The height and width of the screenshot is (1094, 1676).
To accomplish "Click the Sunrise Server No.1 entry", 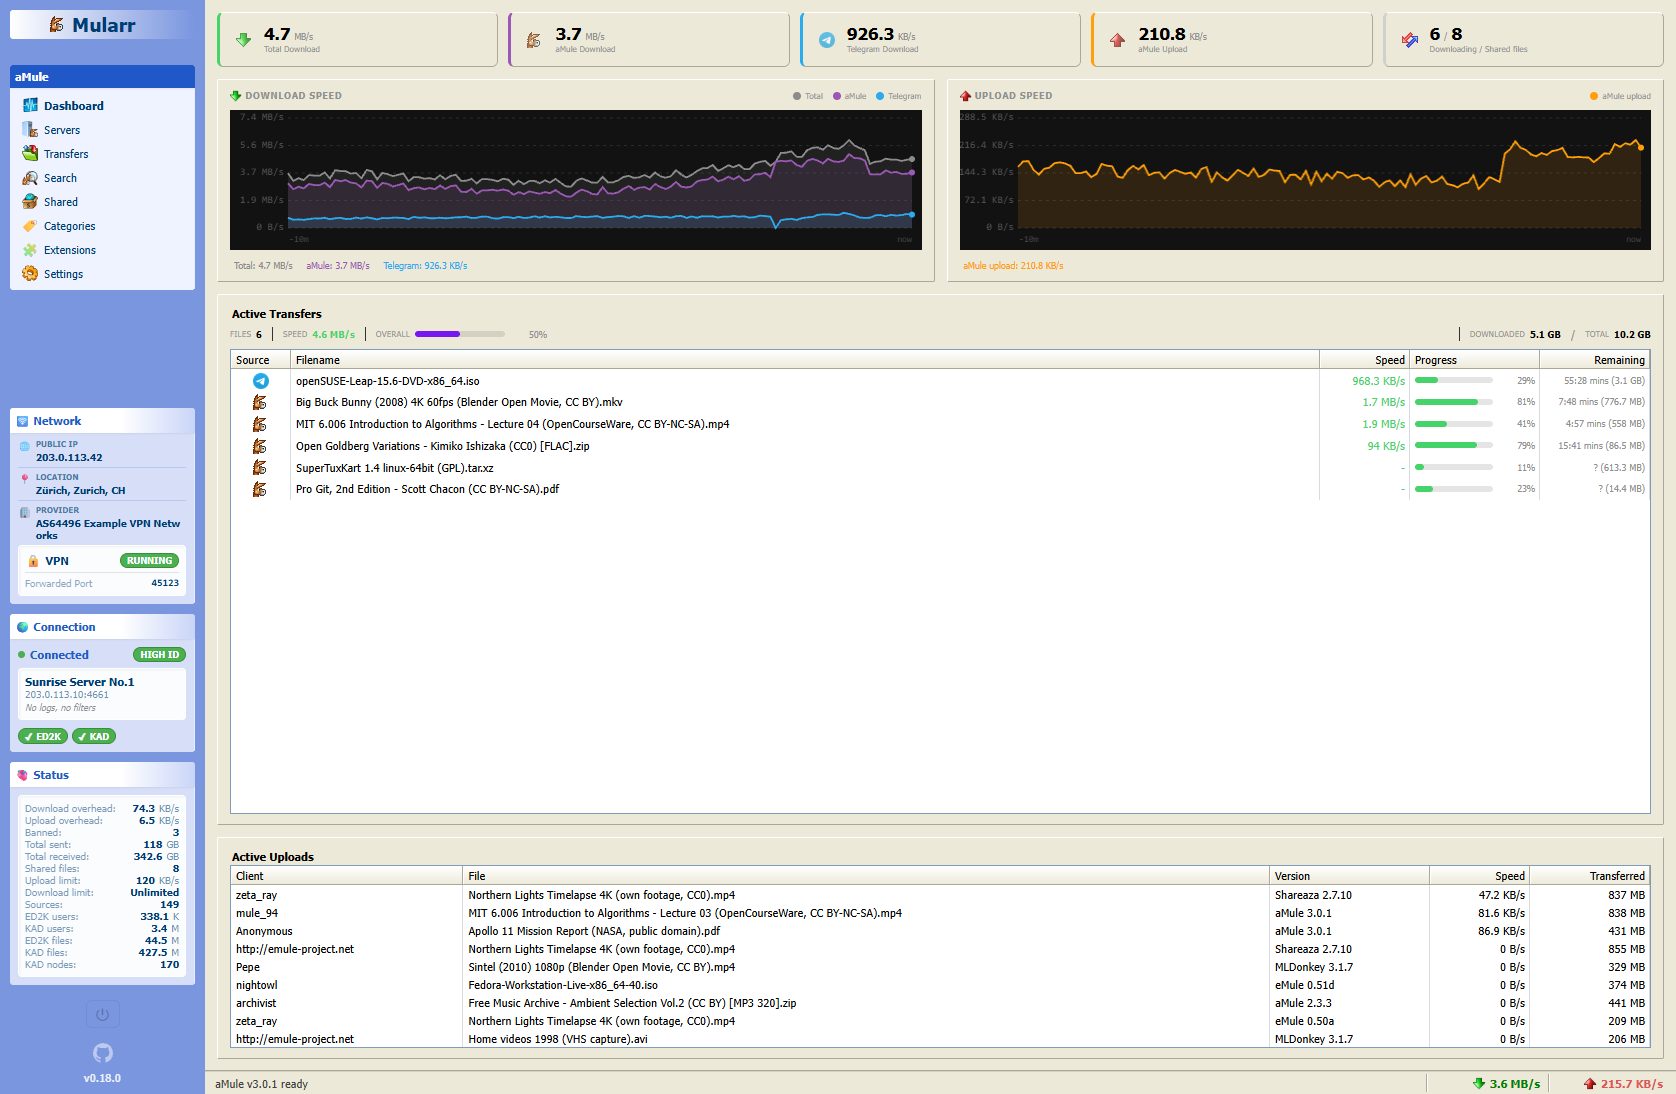I will point(102,694).
